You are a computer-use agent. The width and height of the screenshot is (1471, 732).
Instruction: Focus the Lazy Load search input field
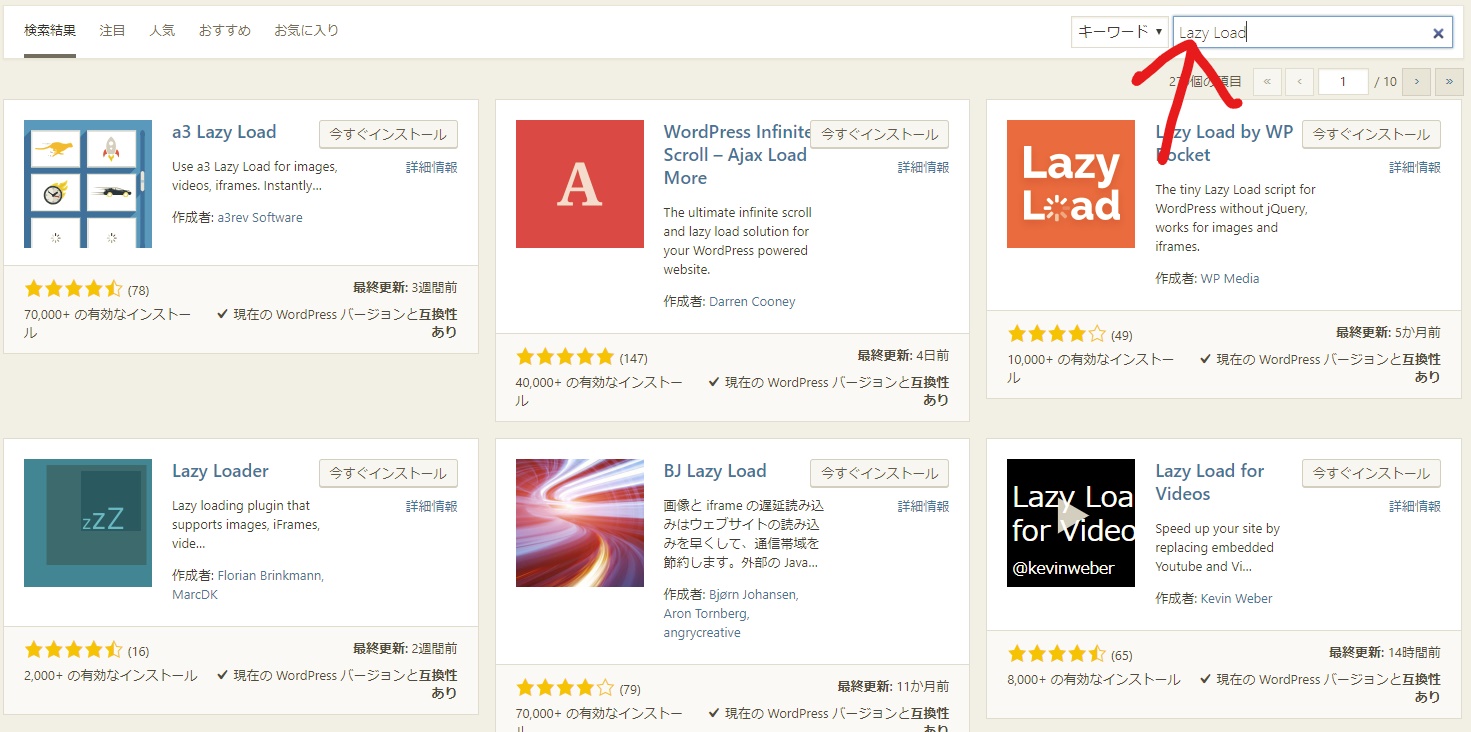pos(1313,32)
